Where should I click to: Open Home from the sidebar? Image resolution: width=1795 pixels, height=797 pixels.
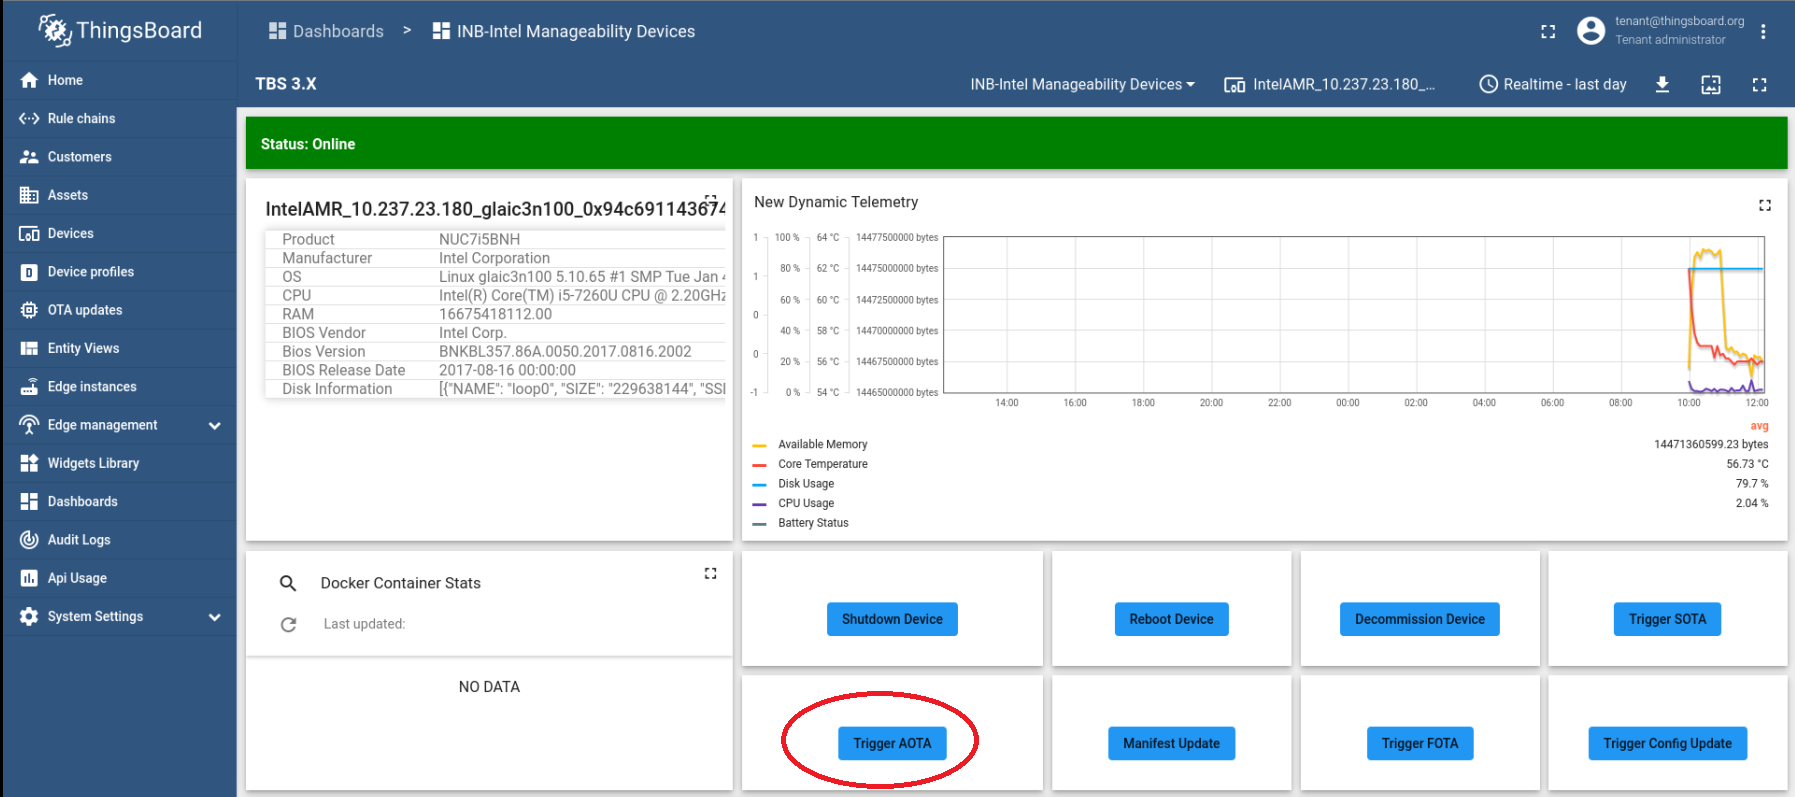(x=119, y=80)
